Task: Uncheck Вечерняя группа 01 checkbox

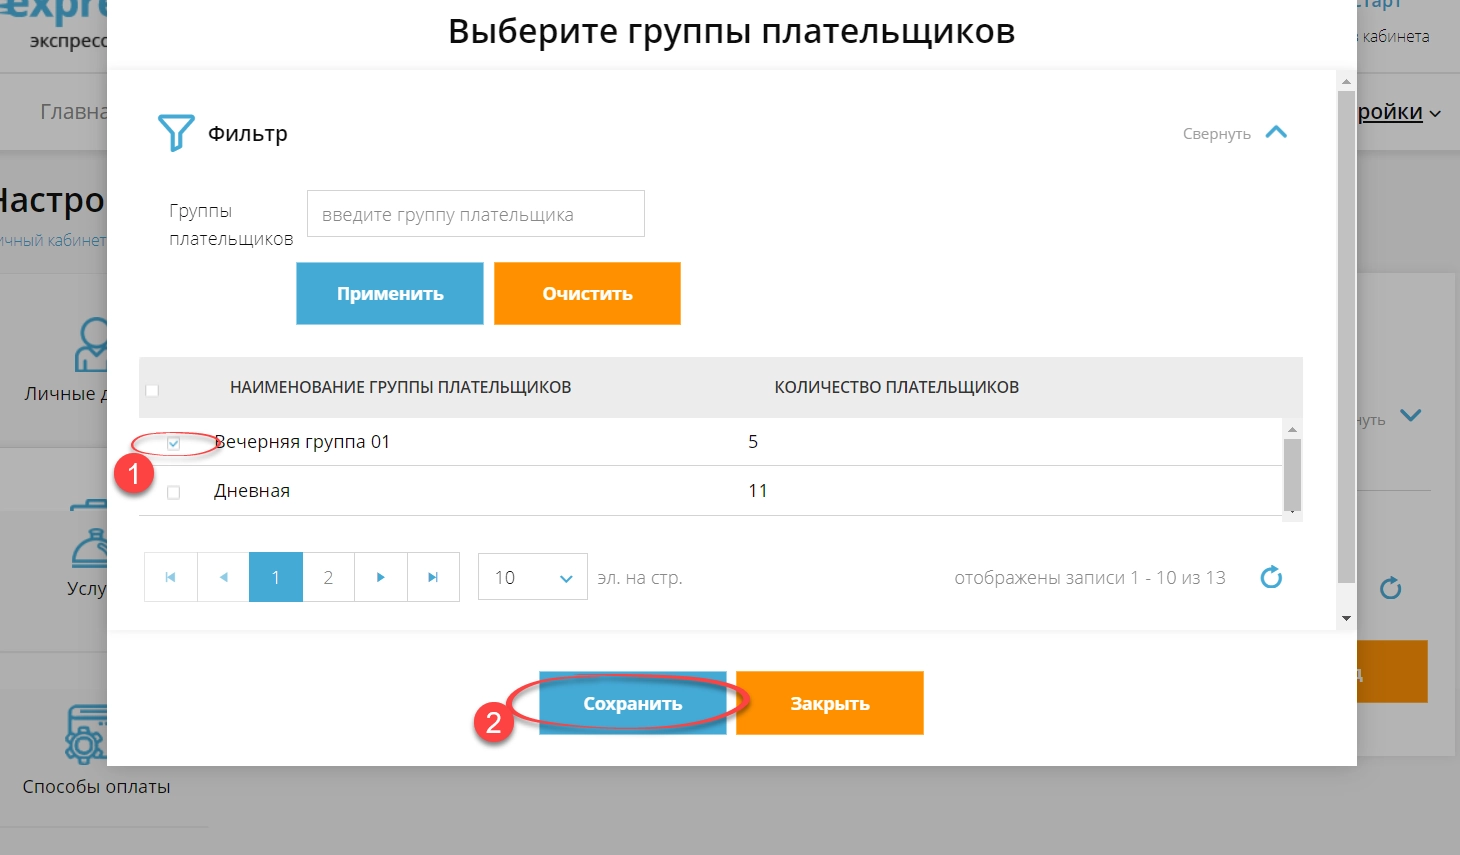Action: [x=174, y=443]
